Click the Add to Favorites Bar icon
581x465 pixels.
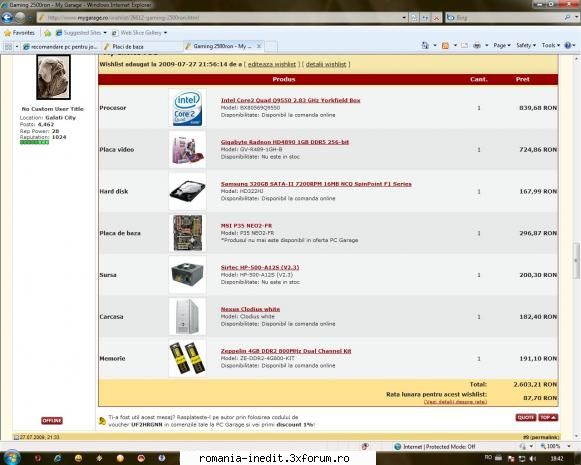click(x=47, y=33)
